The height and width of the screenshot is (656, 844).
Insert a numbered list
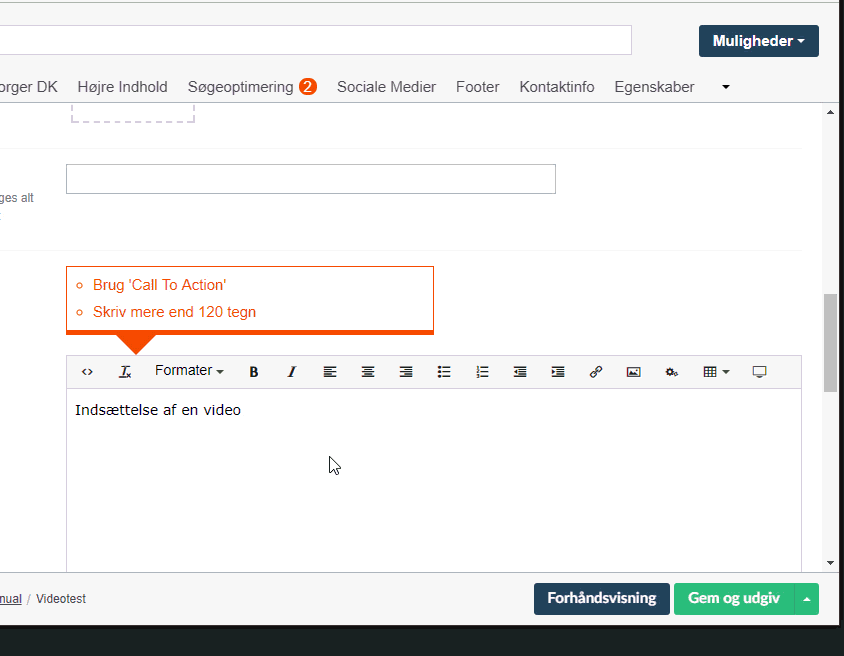coord(482,372)
